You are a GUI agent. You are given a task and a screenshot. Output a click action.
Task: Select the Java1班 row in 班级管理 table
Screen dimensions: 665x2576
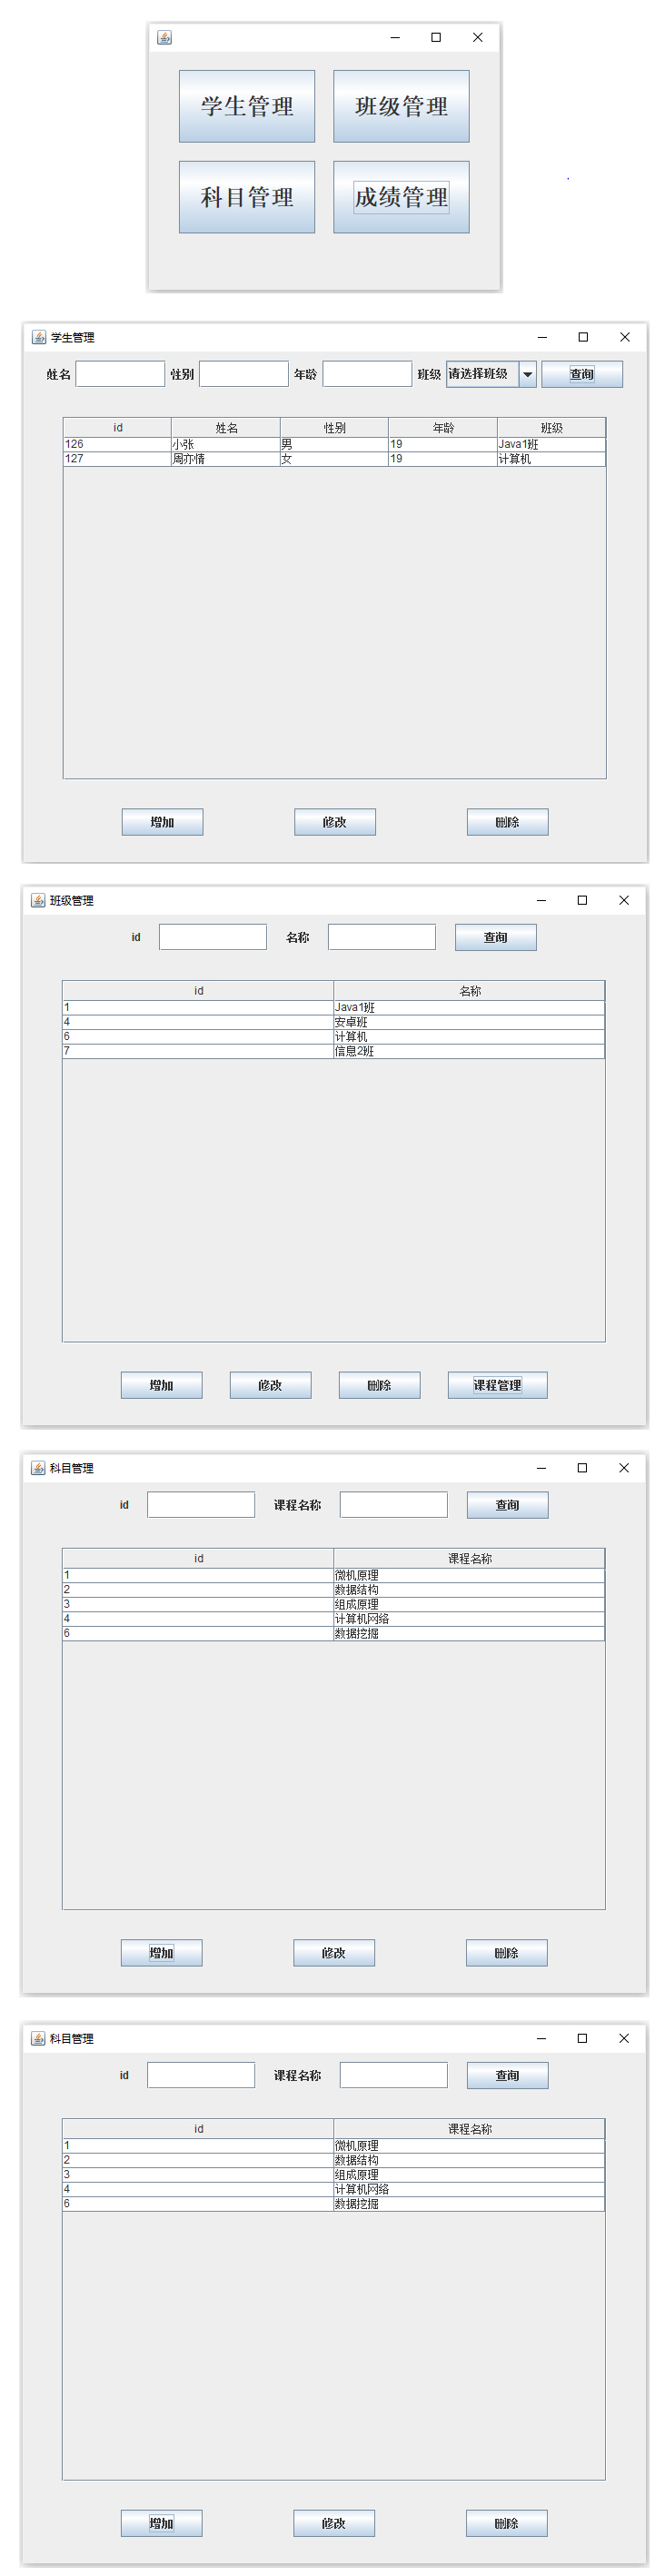click(x=334, y=1007)
